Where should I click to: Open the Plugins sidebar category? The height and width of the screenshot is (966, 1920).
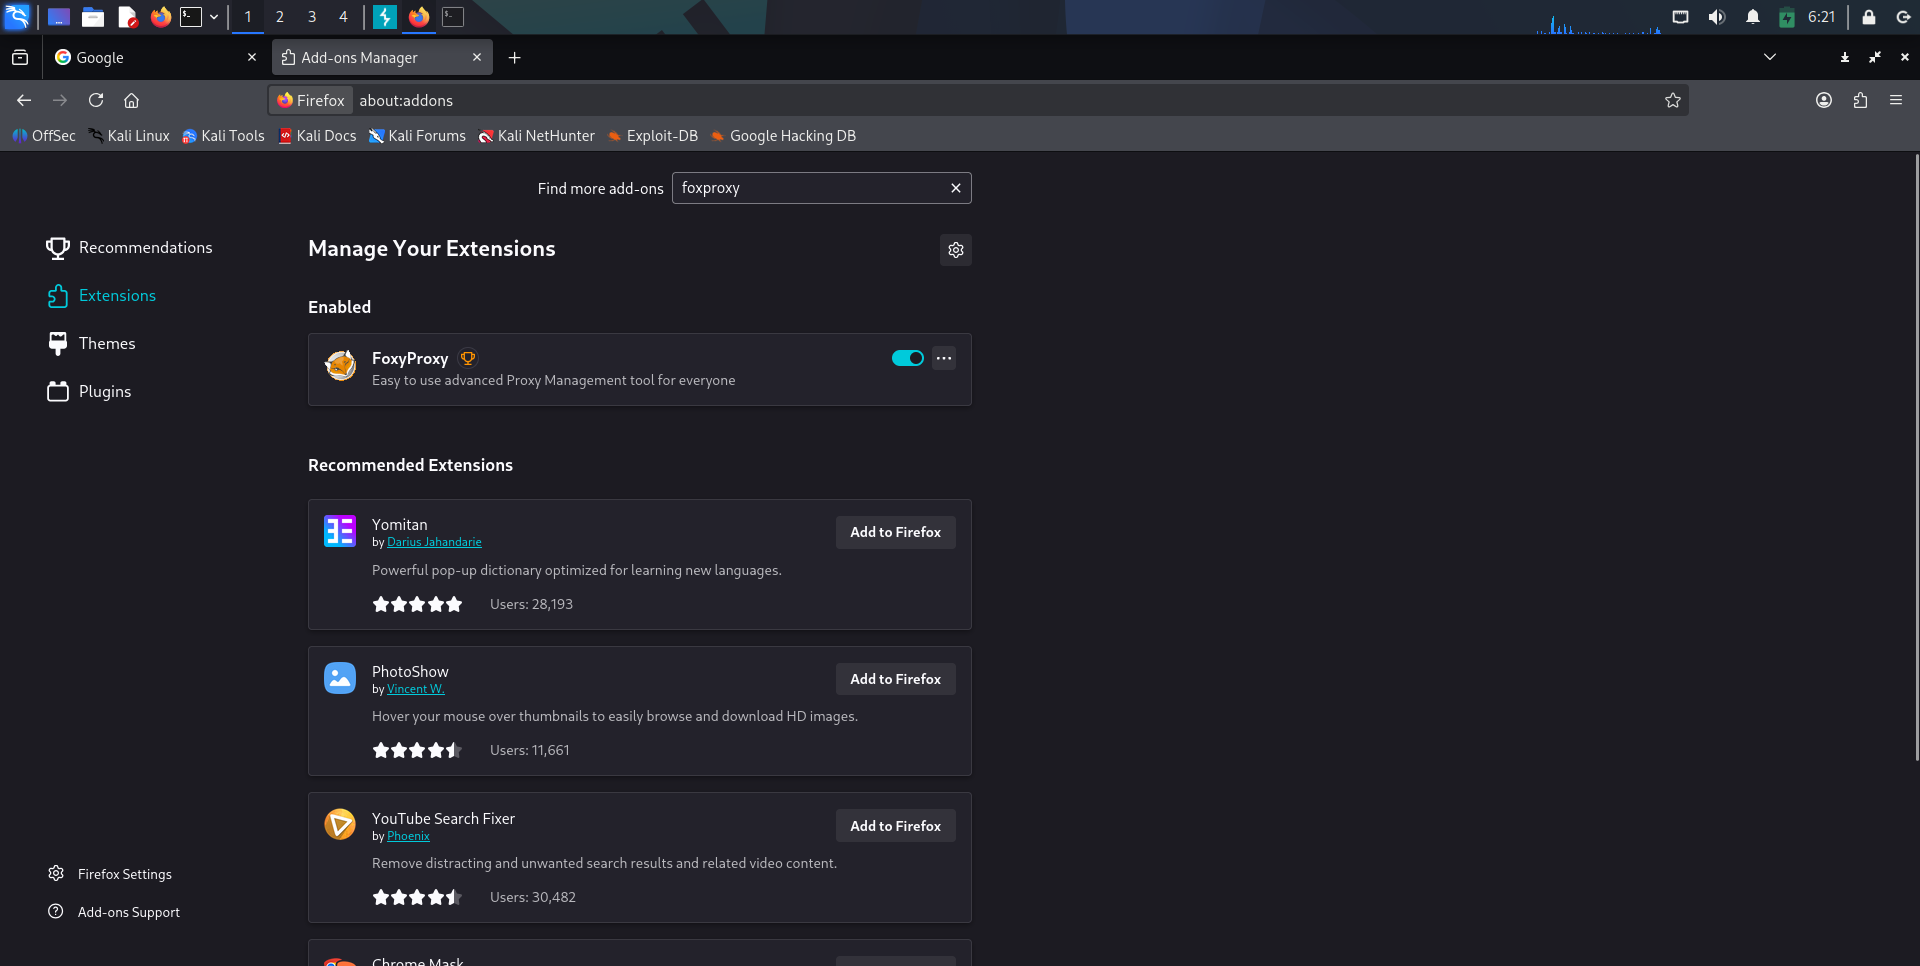[89, 392]
